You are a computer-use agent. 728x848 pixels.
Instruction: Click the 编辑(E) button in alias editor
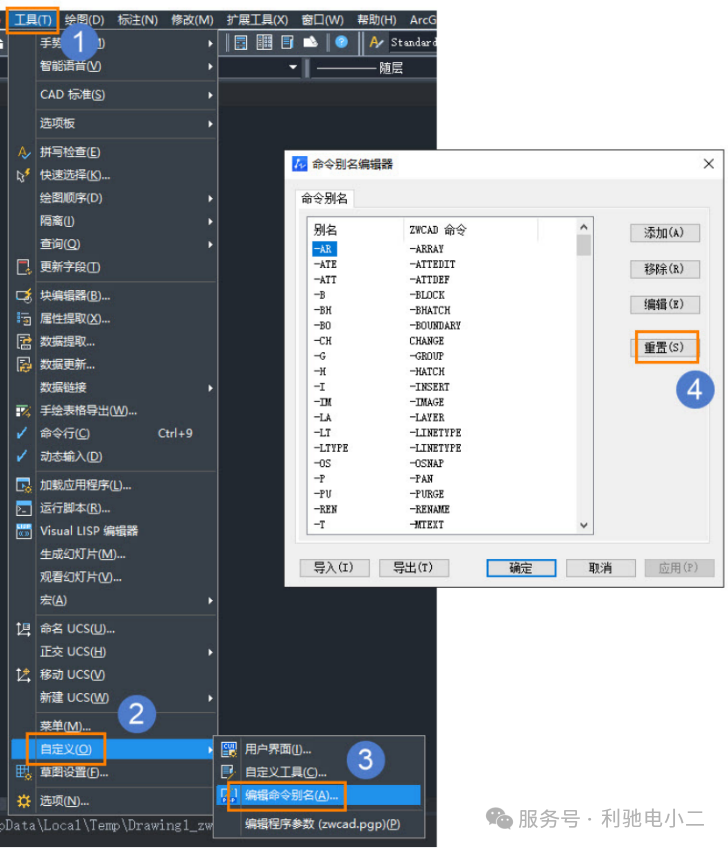[665, 304]
